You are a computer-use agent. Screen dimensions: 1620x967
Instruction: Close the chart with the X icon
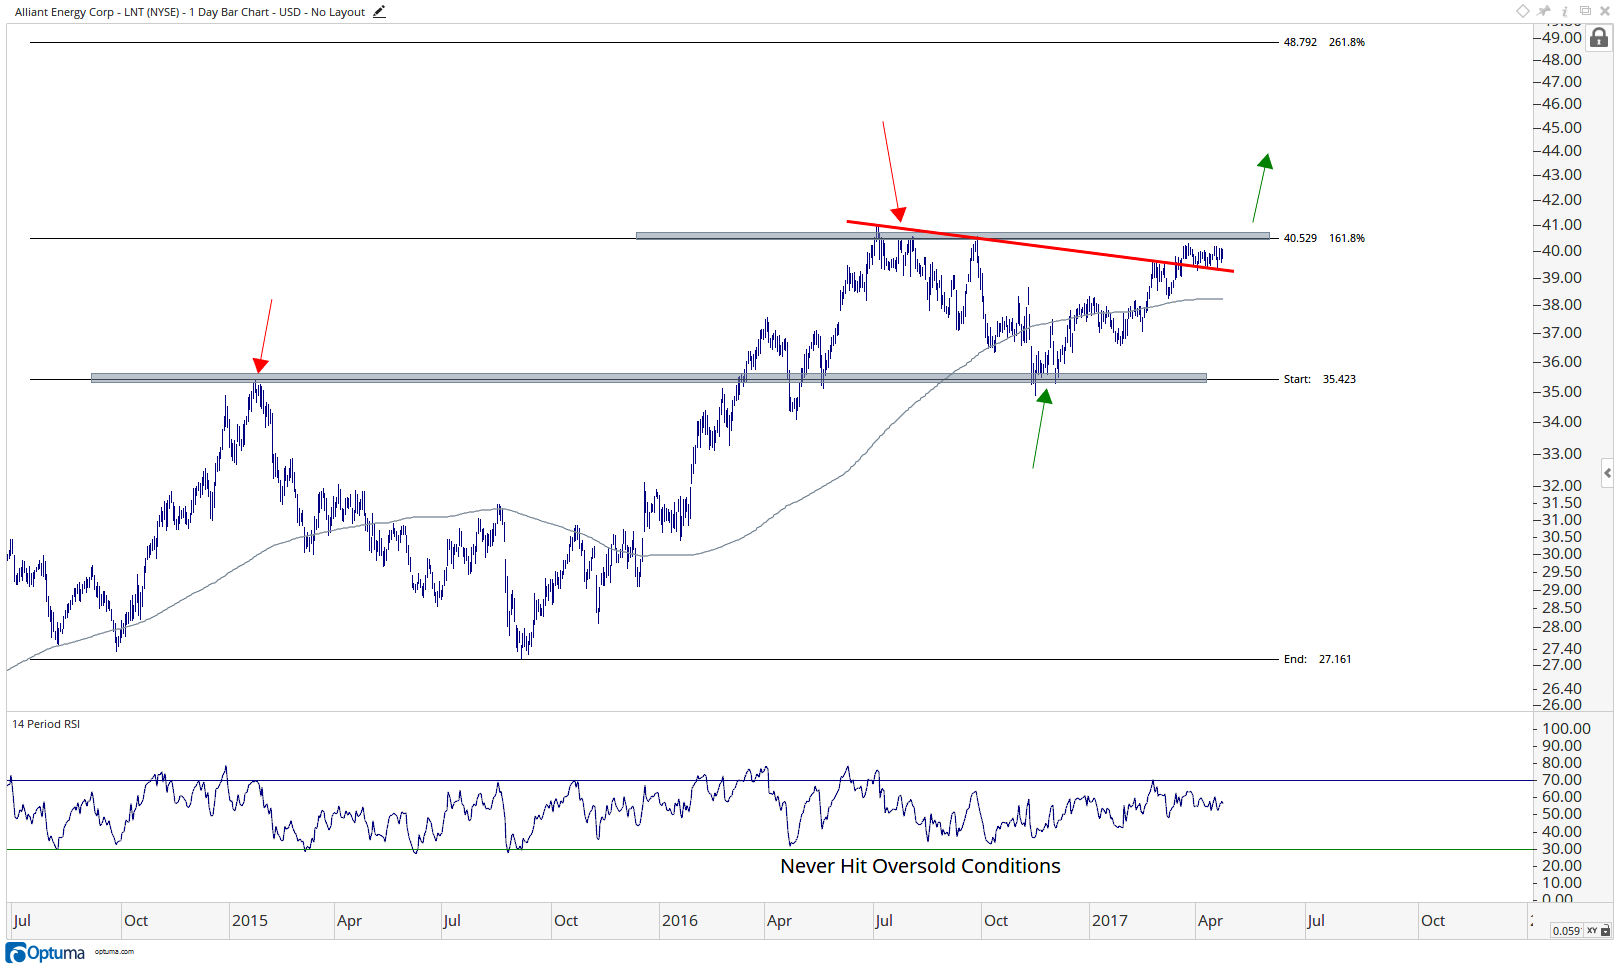pyautogui.click(x=1605, y=11)
